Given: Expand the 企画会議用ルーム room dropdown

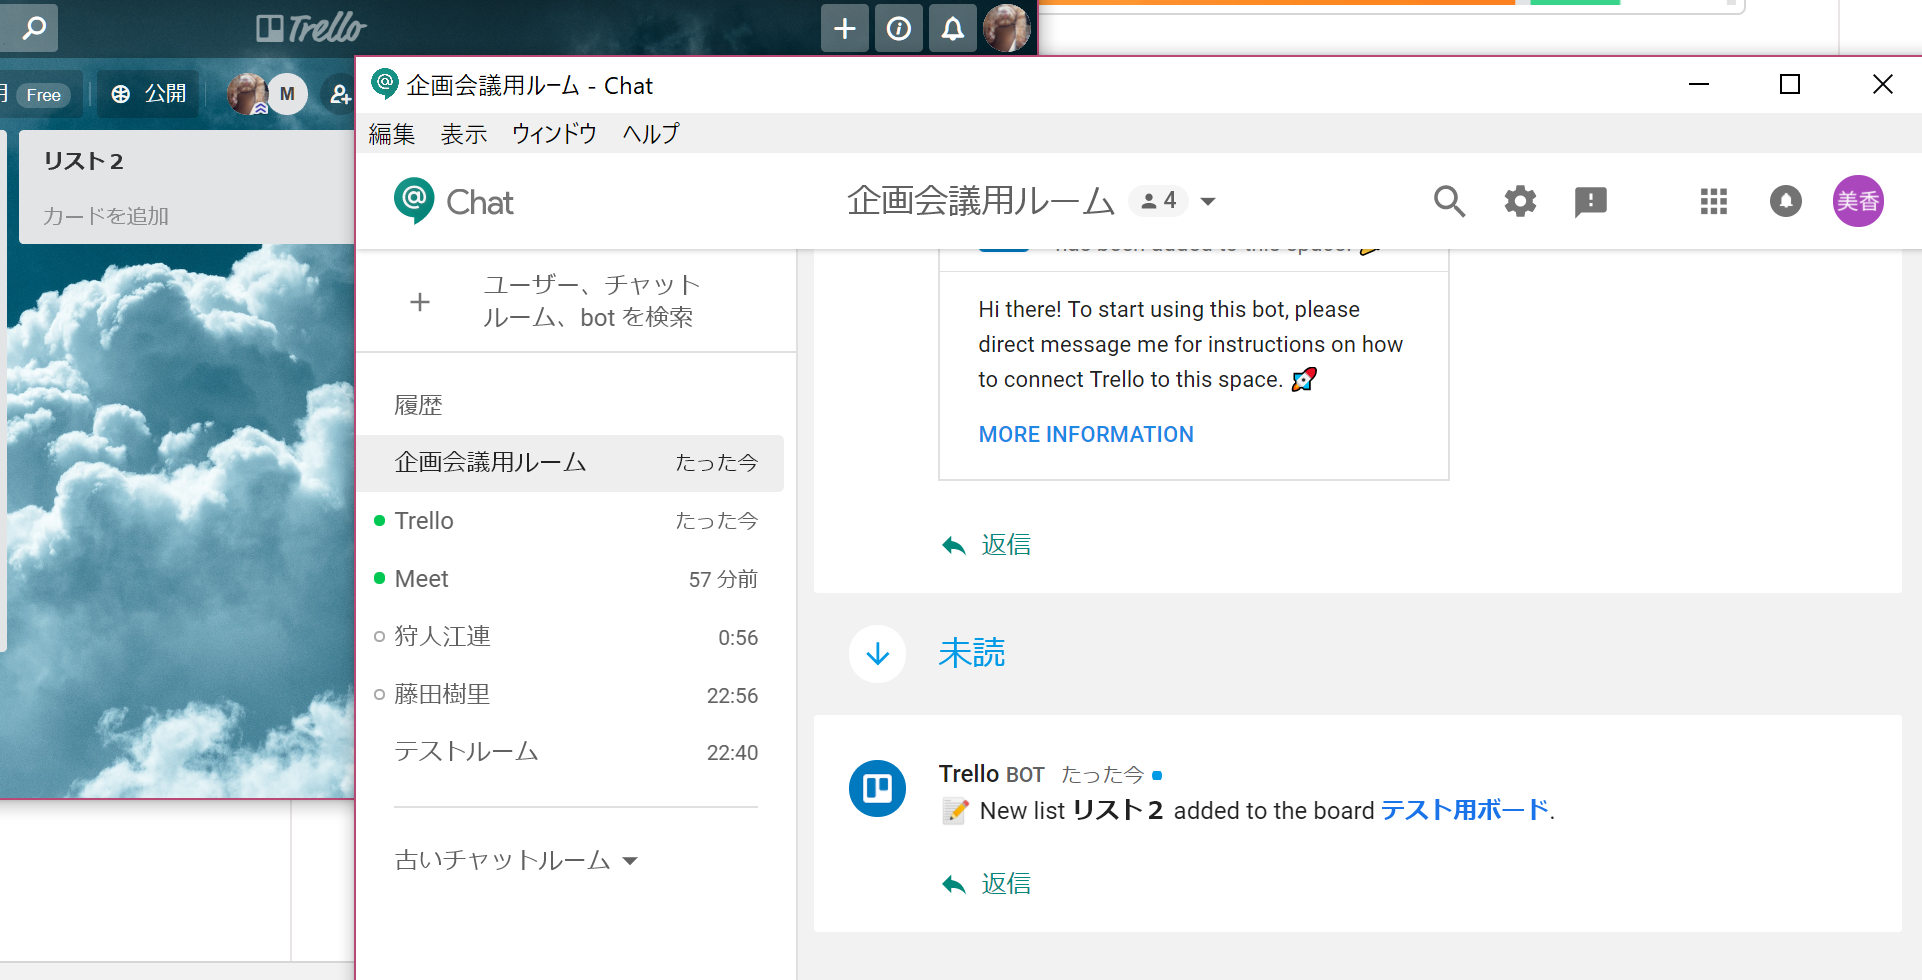Looking at the screenshot, I should click(x=1208, y=202).
